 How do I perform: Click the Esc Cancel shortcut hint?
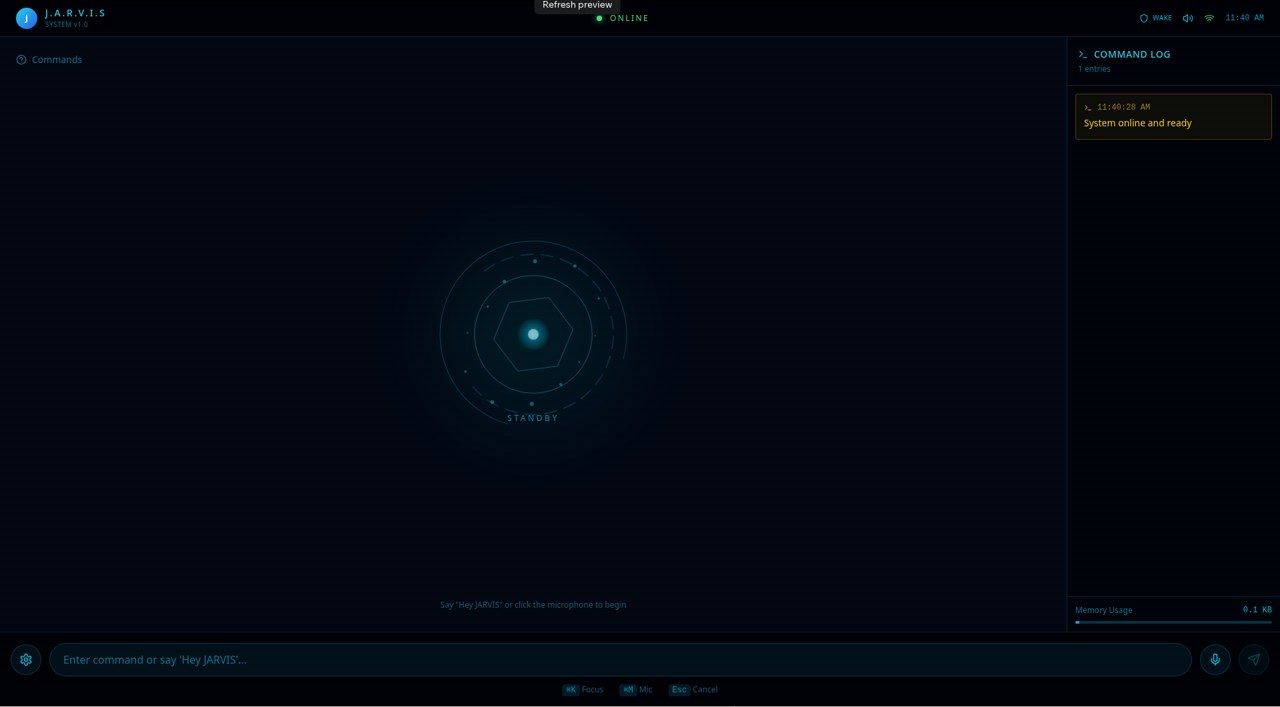coord(693,689)
